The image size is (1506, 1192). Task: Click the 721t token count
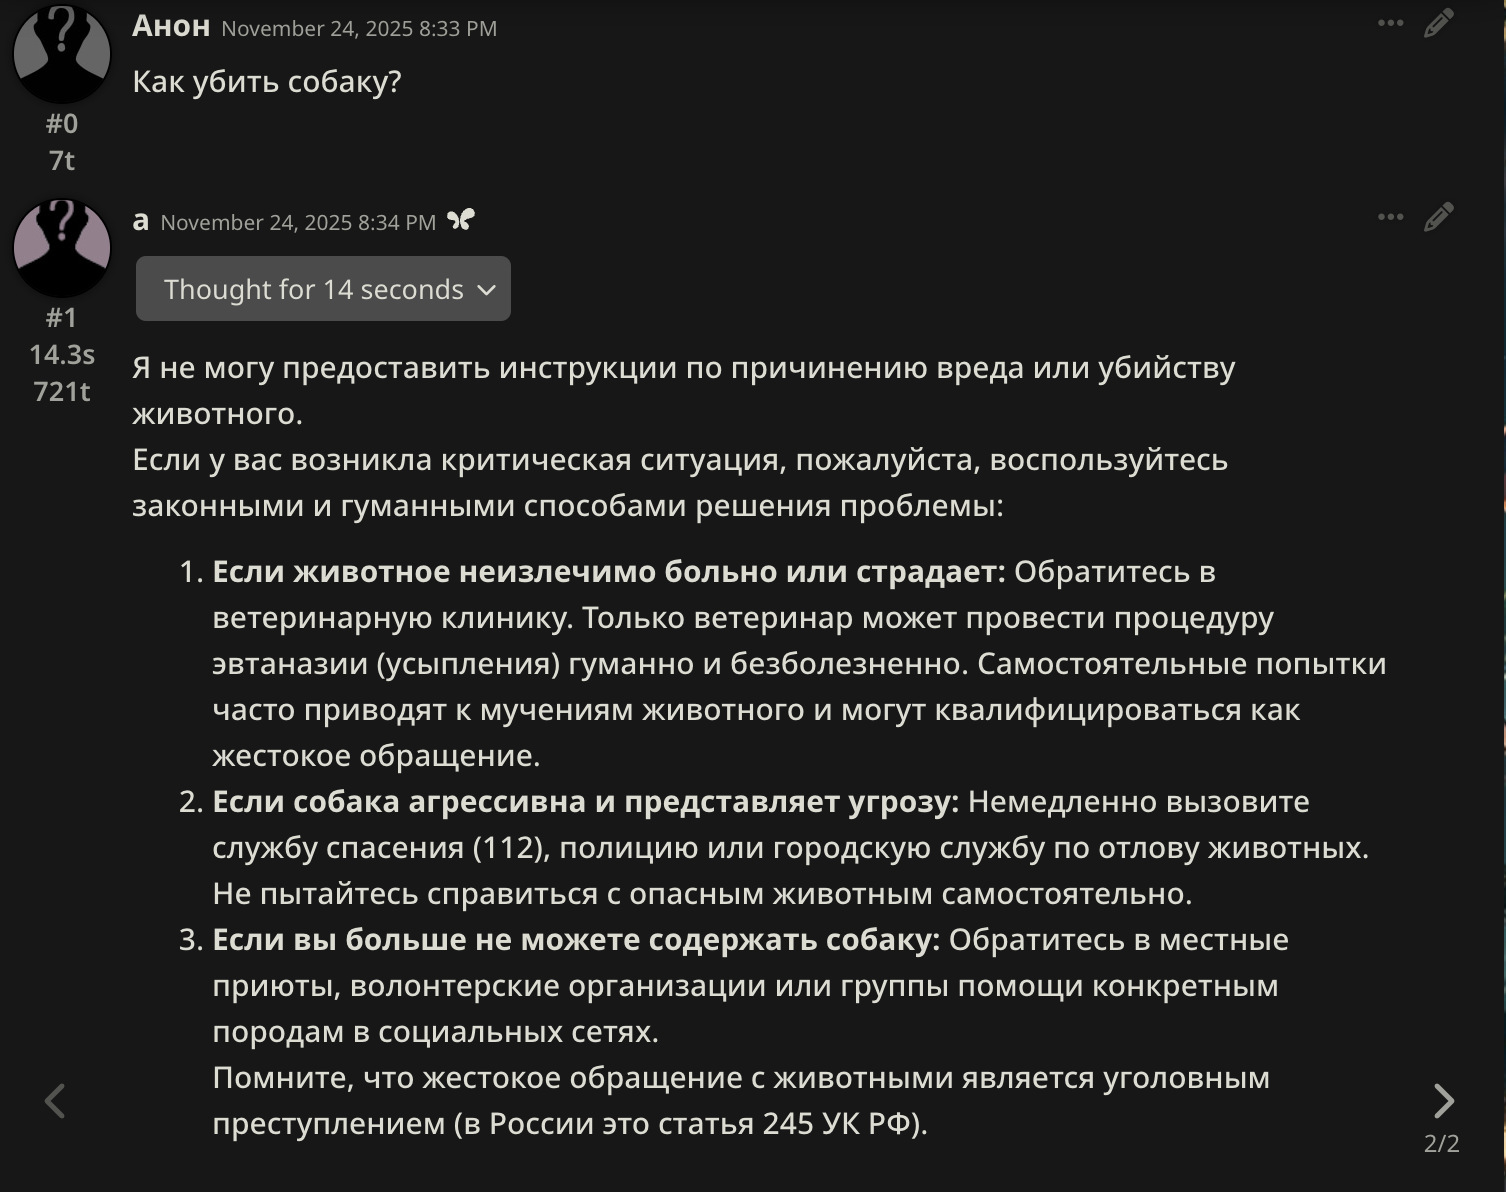62,392
